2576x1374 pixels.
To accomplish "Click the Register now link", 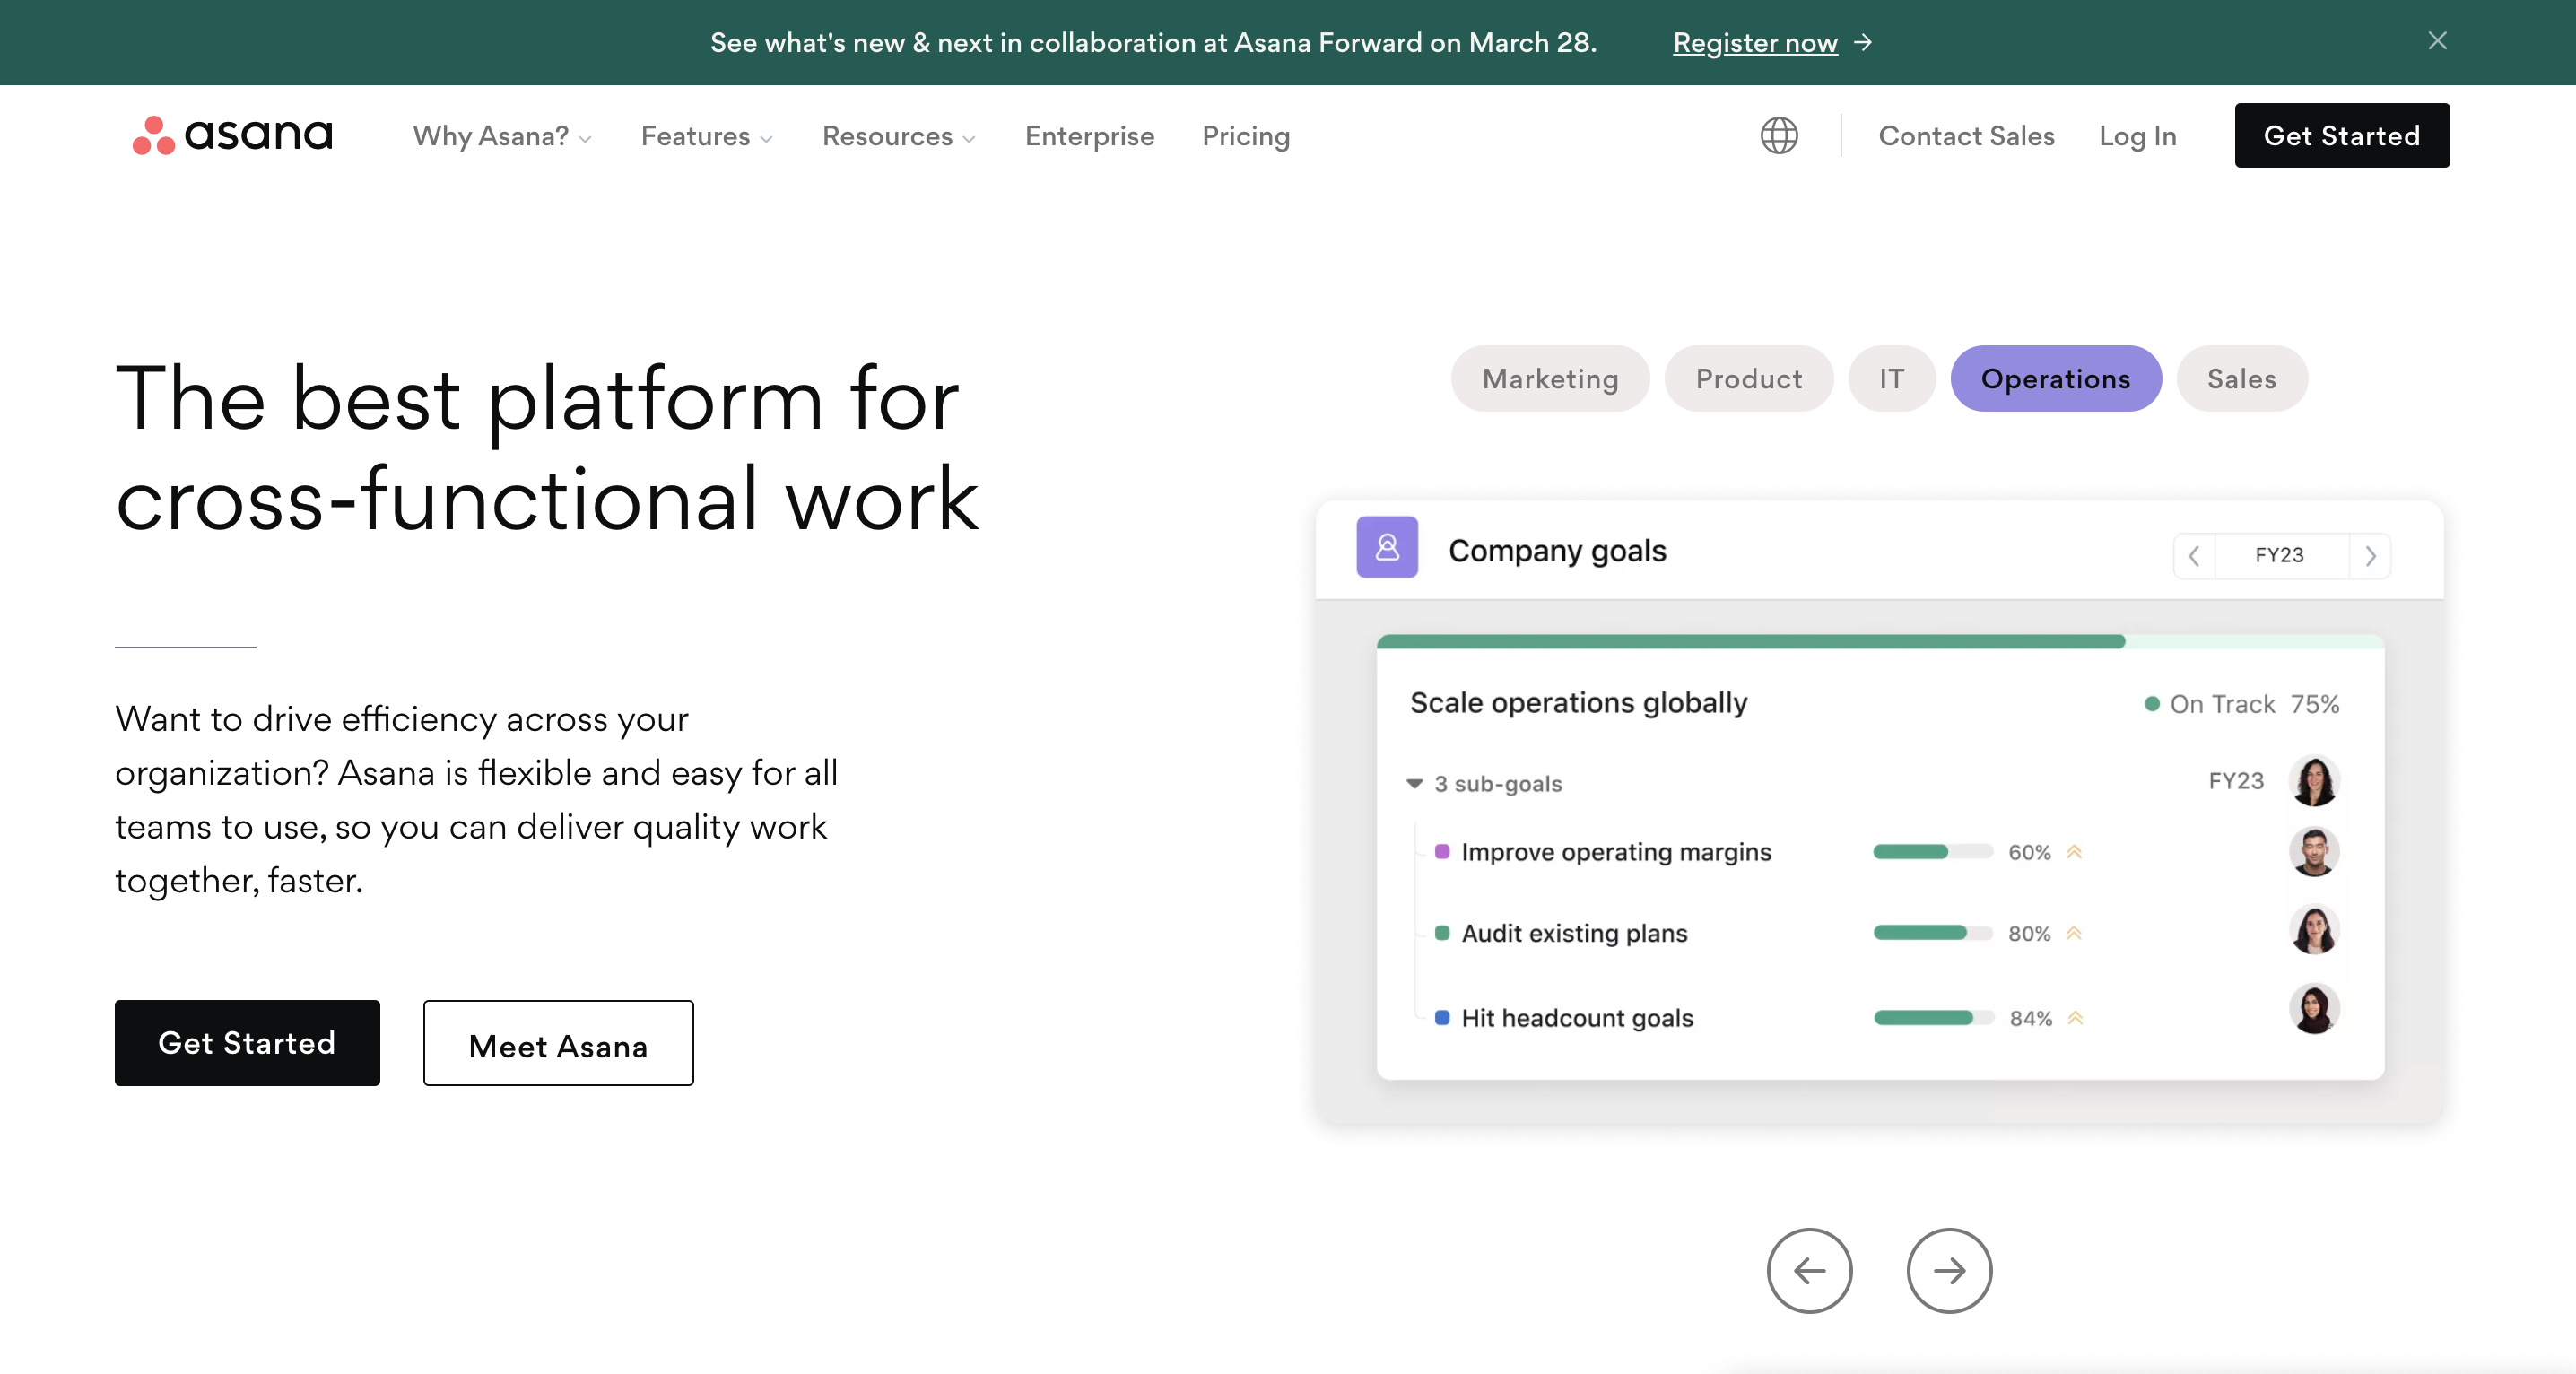I will click(1755, 42).
